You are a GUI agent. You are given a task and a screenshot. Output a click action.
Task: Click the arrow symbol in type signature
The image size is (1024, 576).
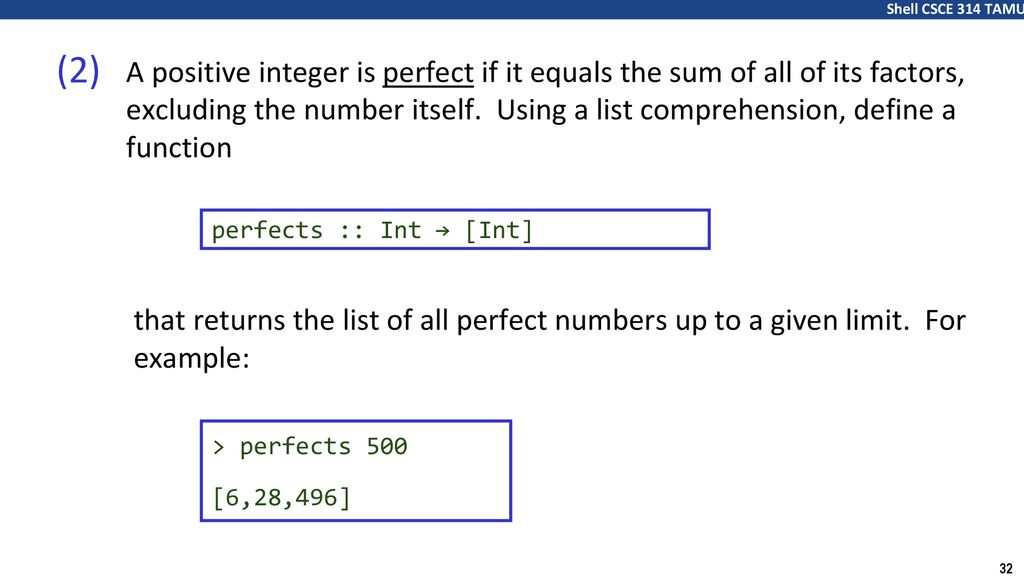(442, 231)
